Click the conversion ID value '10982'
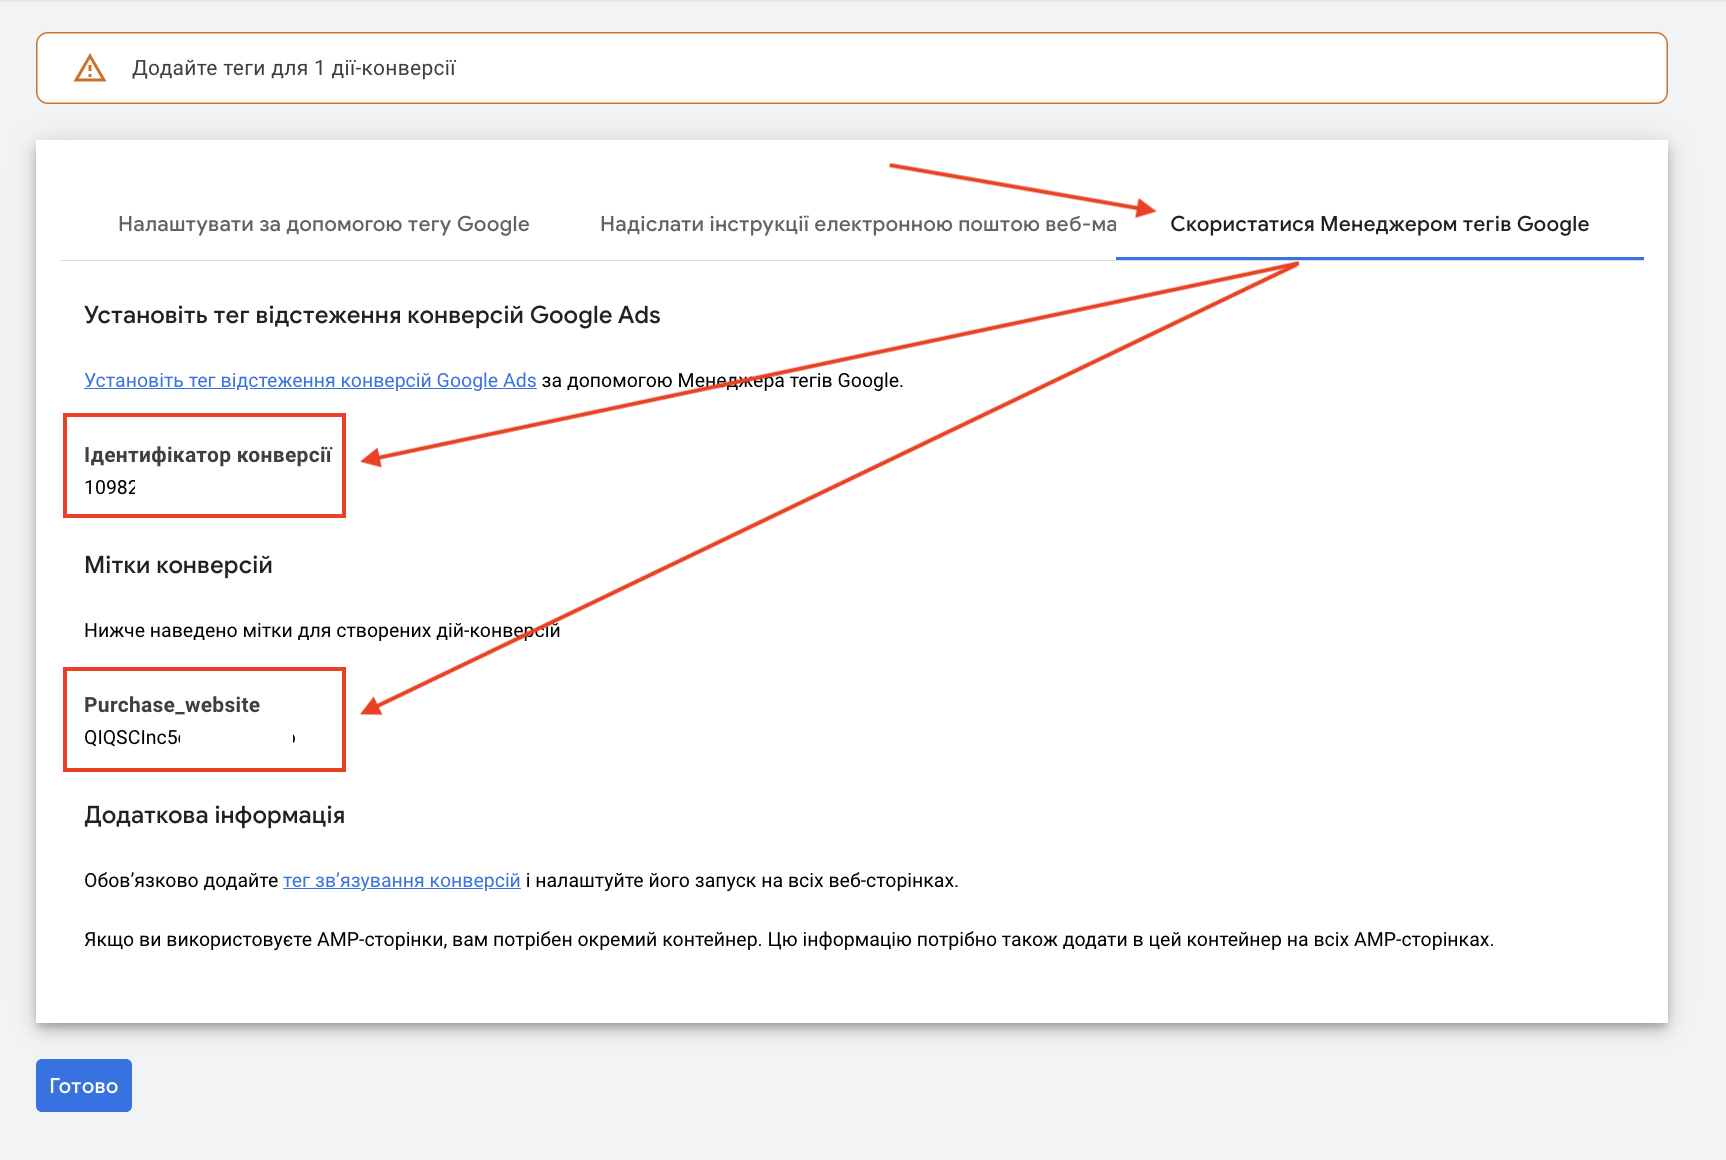Image resolution: width=1726 pixels, height=1160 pixels. (110, 487)
